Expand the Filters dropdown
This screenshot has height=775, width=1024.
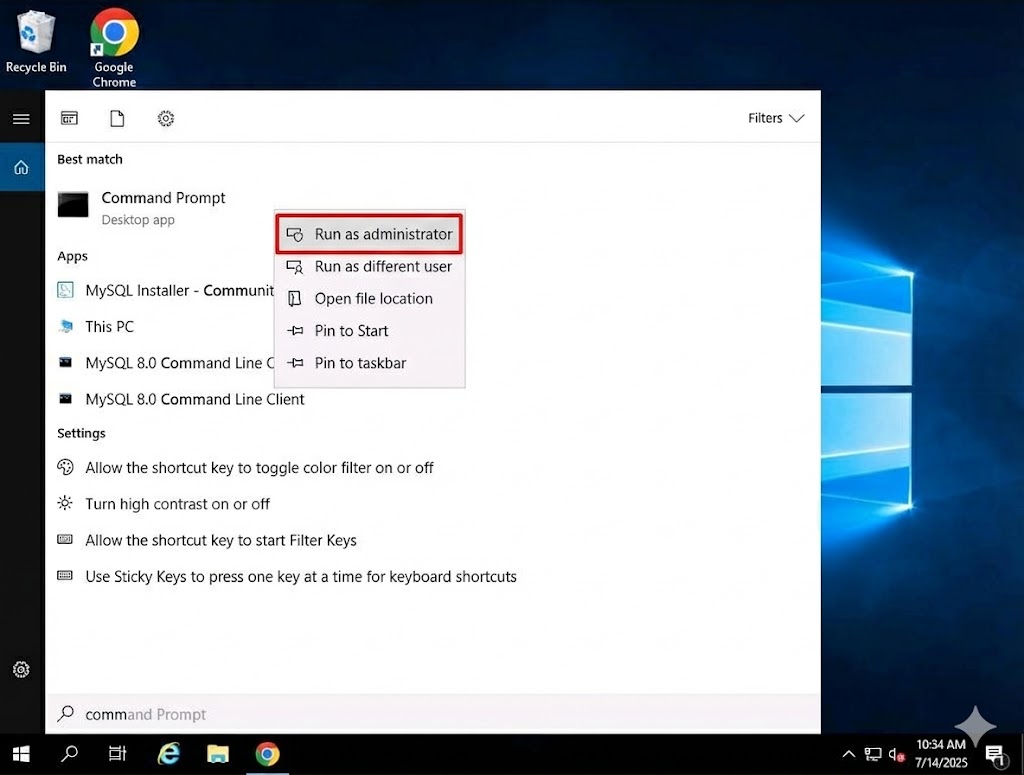click(776, 118)
